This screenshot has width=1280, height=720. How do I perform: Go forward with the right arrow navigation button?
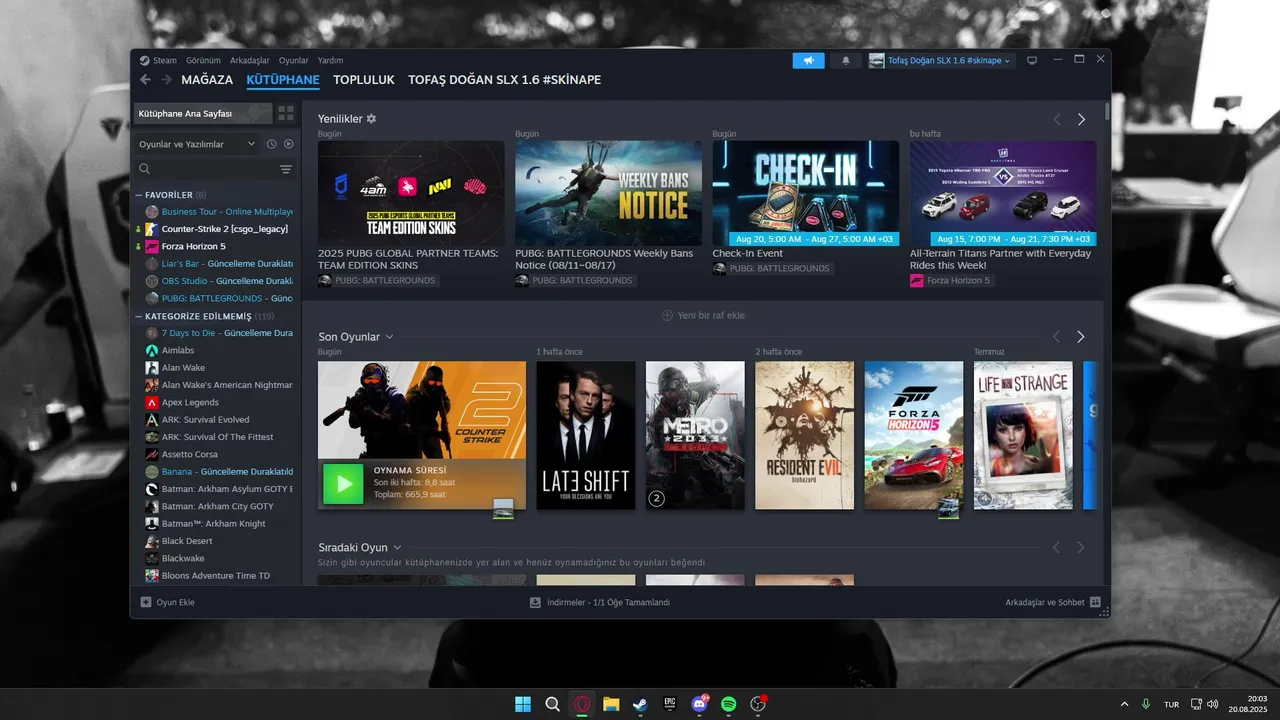click(x=166, y=80)
